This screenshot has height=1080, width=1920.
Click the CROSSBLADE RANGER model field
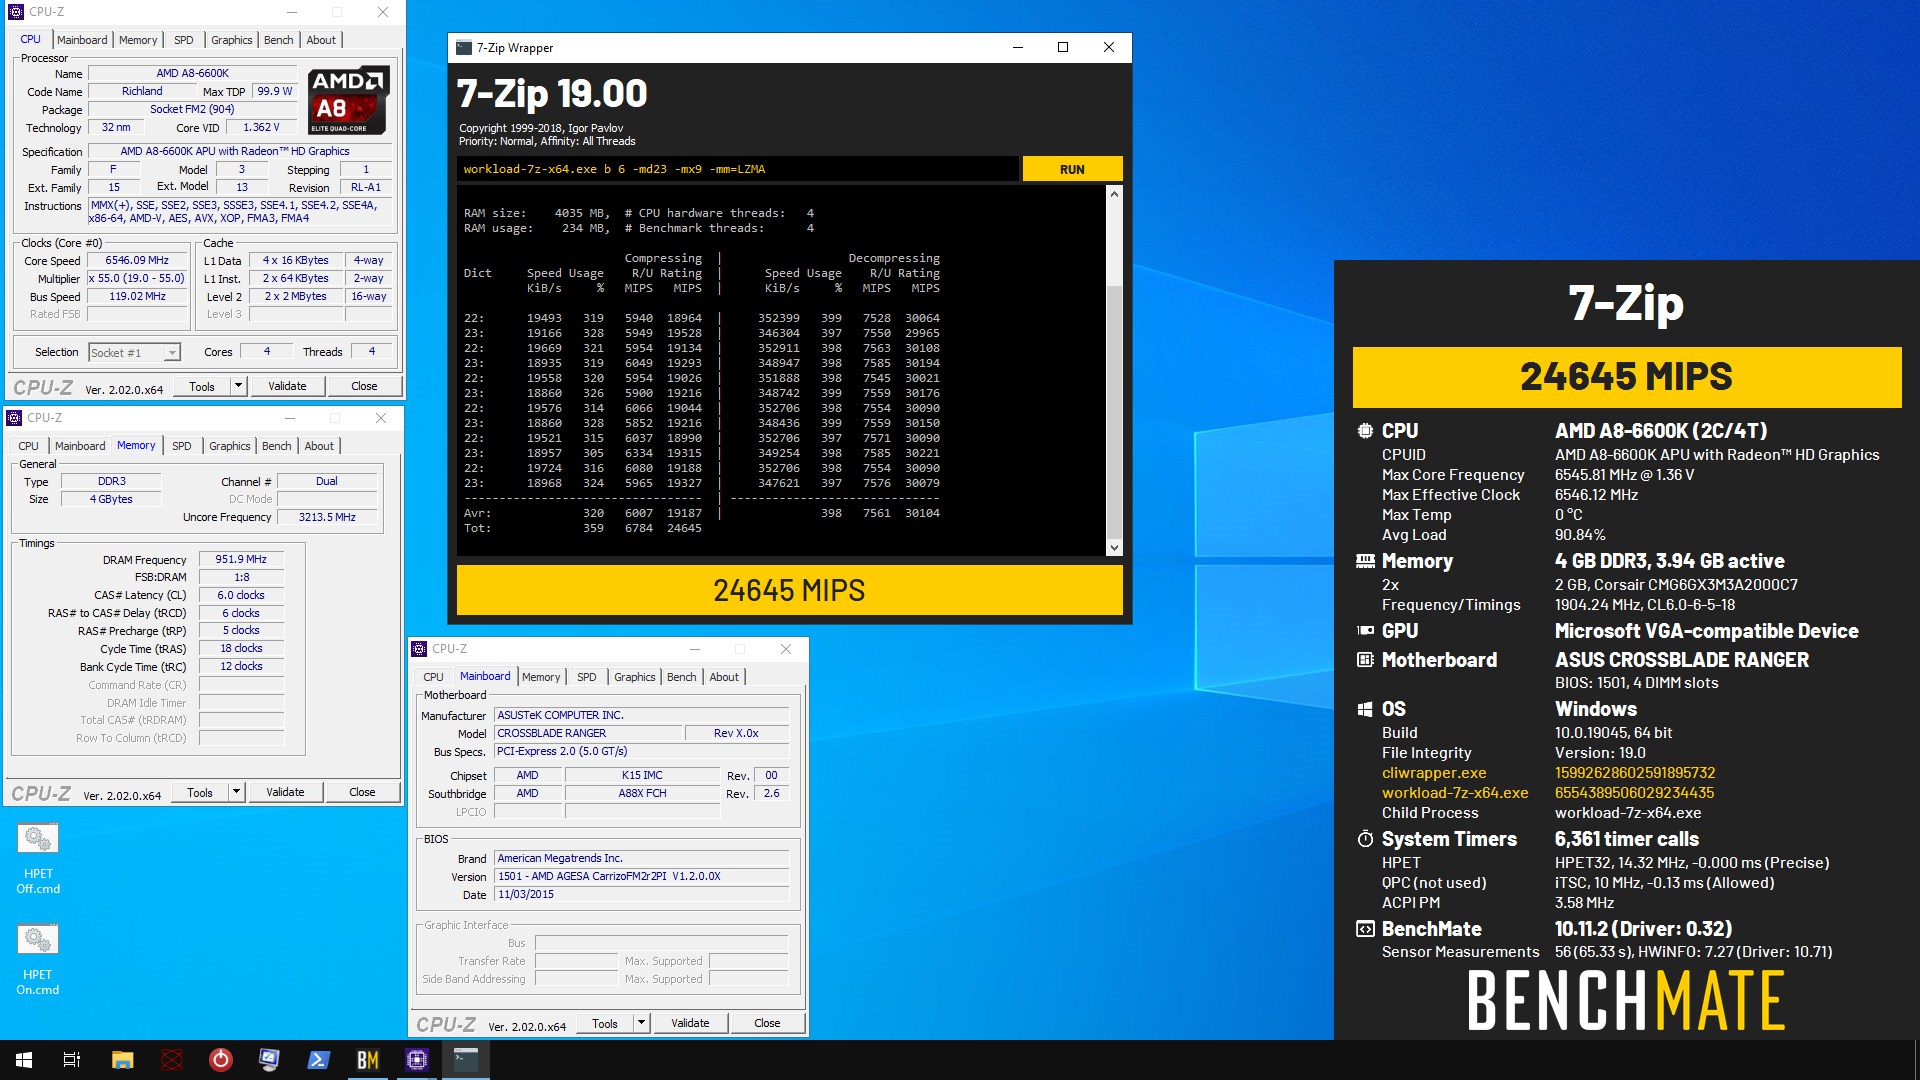pos(588,733)
